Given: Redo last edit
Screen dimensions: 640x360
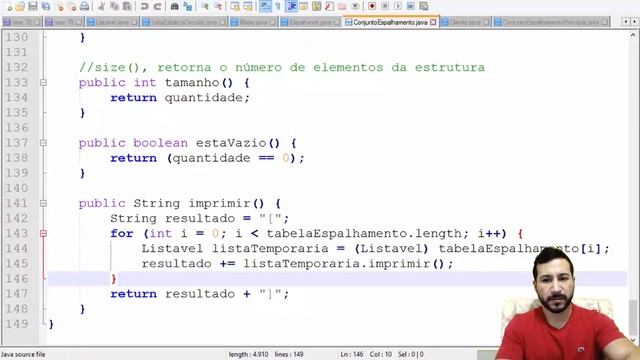Looking at the screenshot, I should pyautogui.click(x=157, y=6).
